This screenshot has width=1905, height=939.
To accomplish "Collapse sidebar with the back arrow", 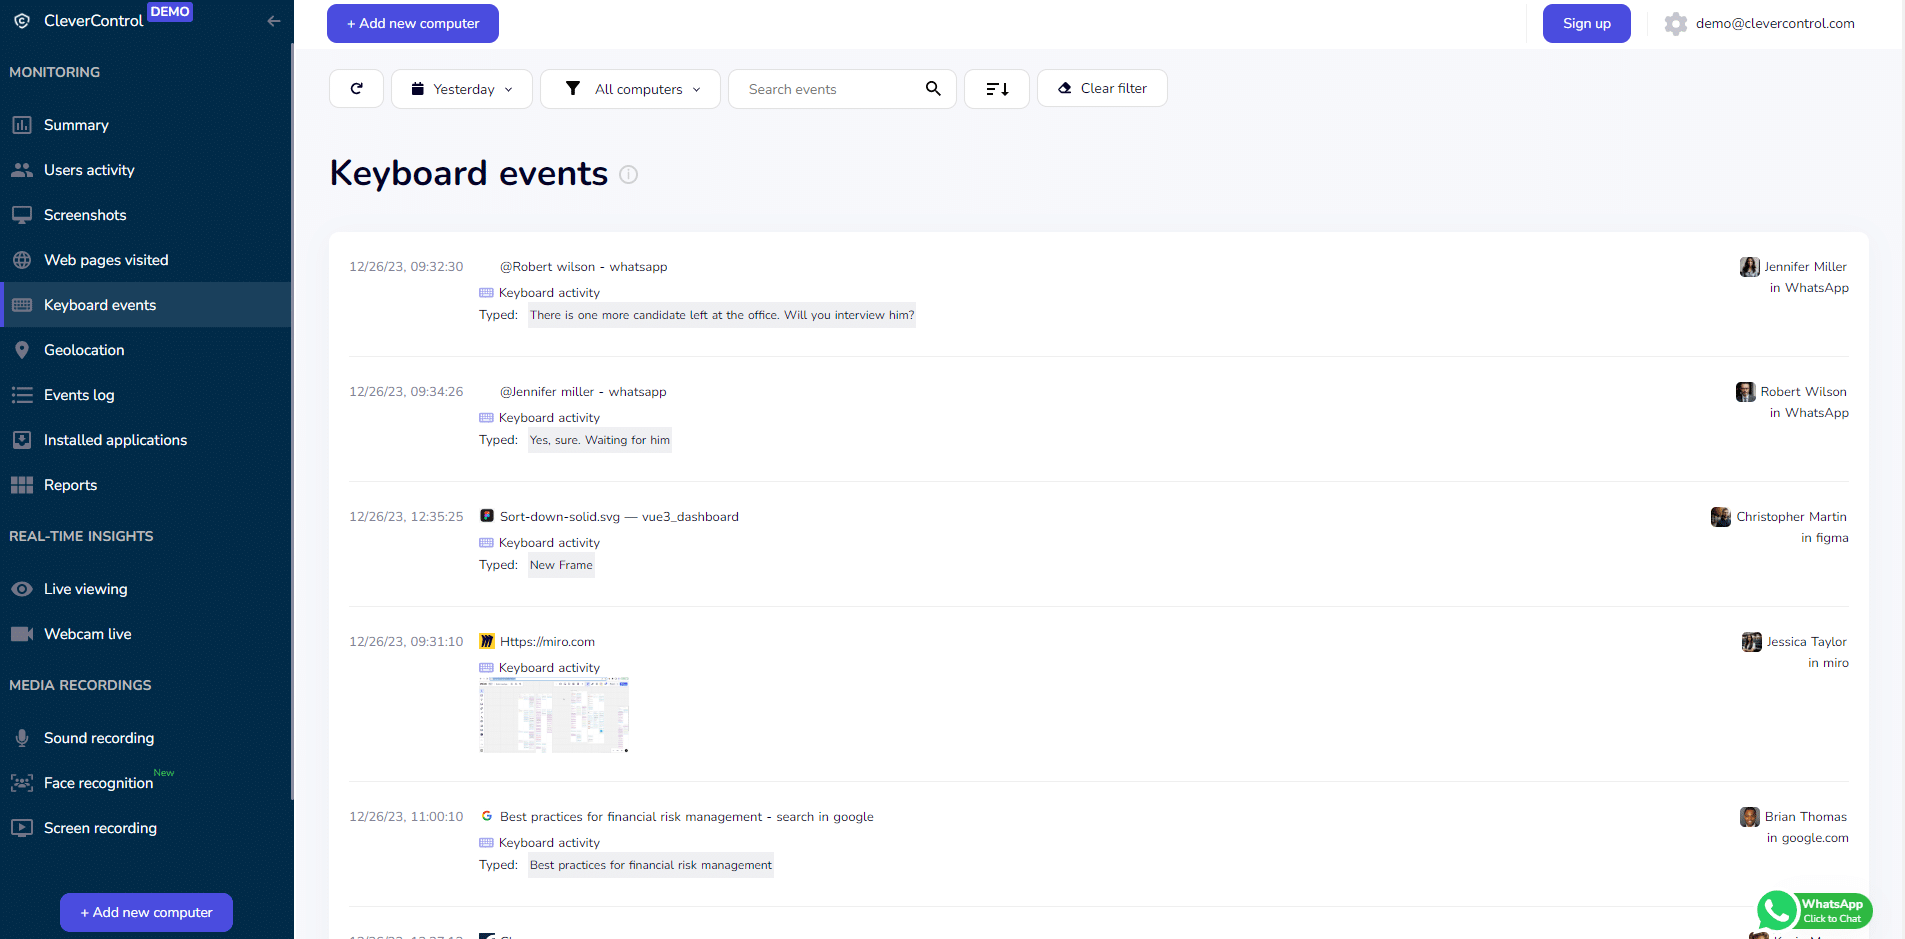I will pos(274,21).
